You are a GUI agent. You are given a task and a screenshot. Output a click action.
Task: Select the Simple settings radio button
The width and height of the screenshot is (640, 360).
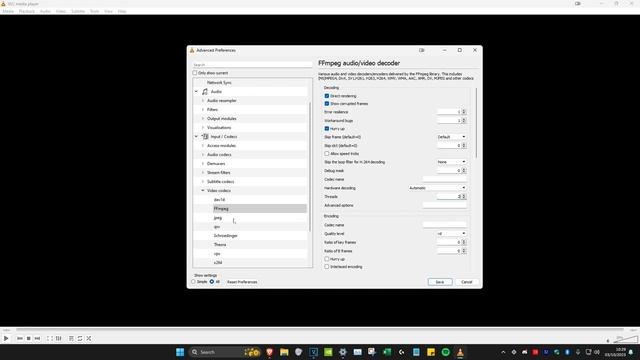pos(193,282)
